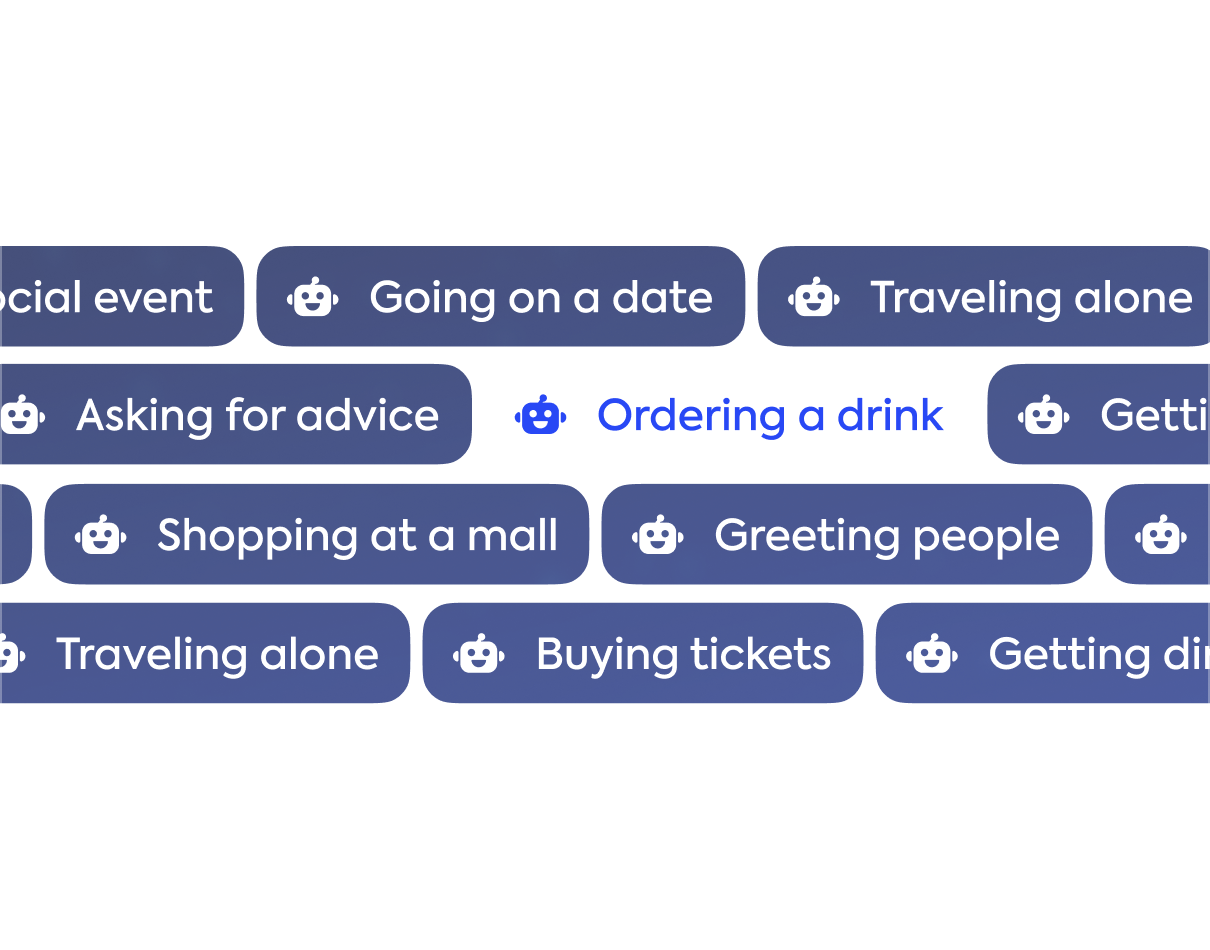Choose the Greeting people scenario
This screenshot has height=950, width=1210.
847,535
